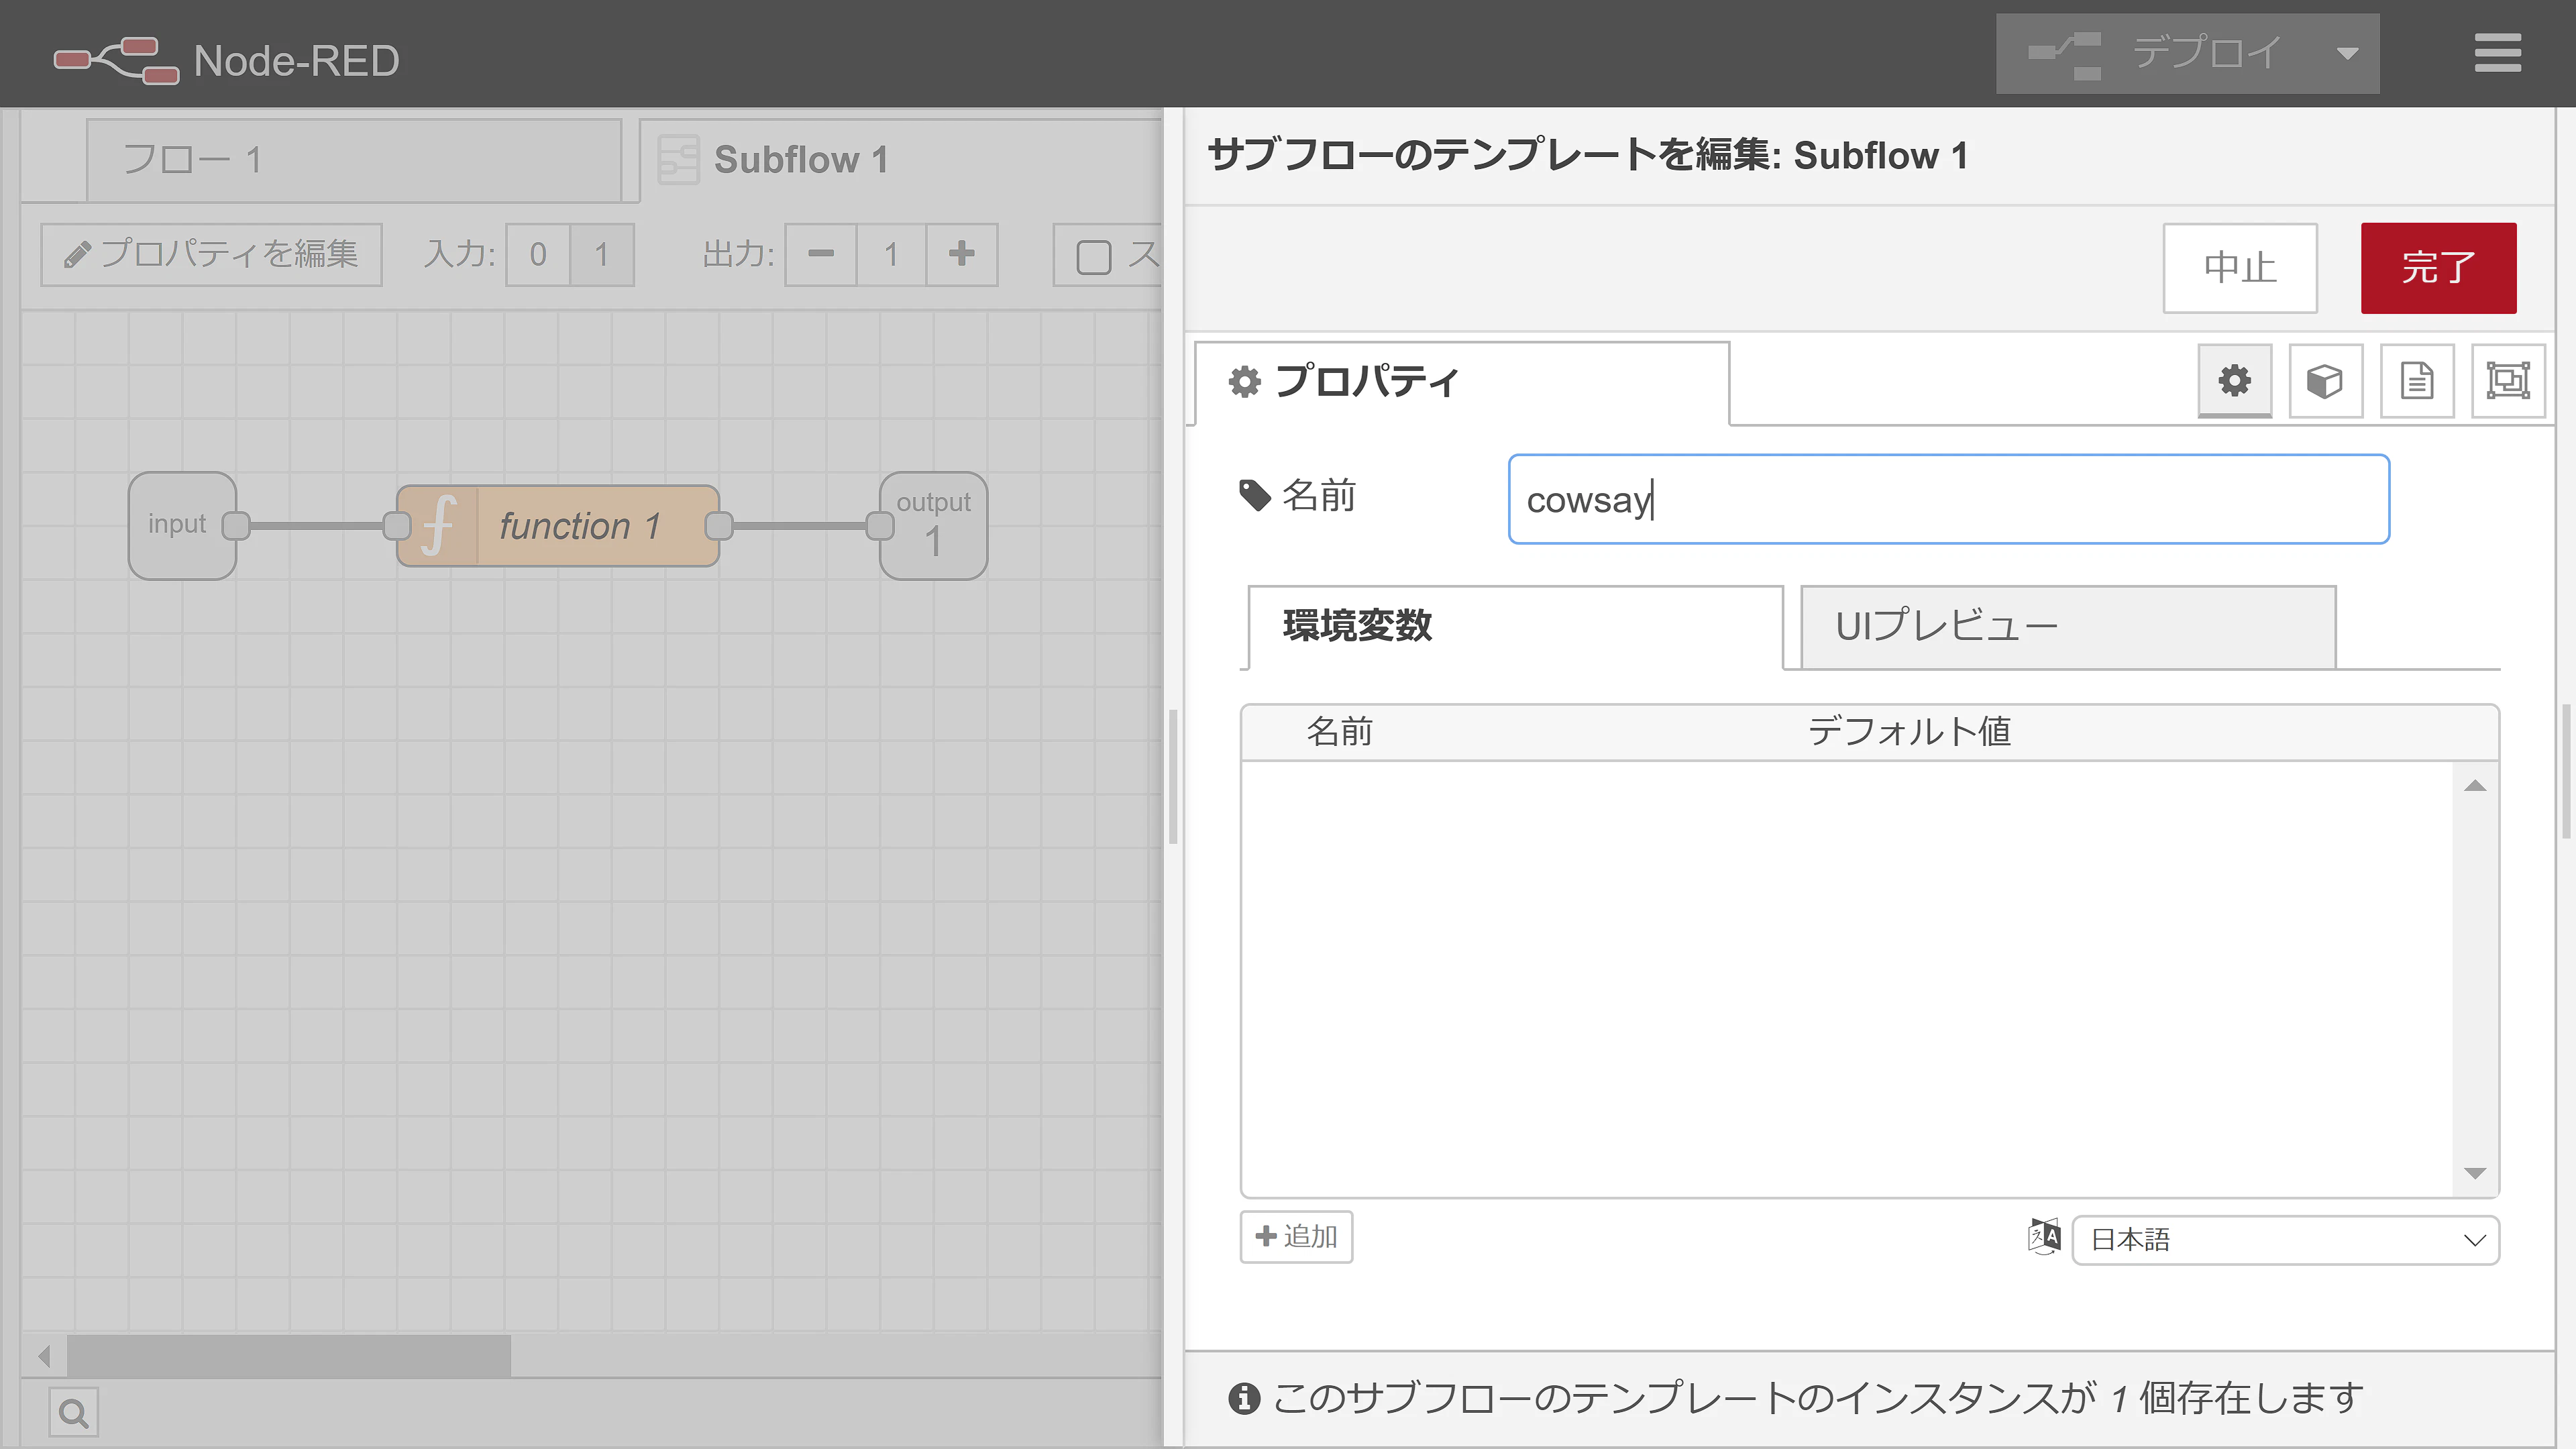Click the 名前 name input field
The height and width of the screenshot is (1449, 2576).
pyautogui.click(x=1948, y=499)
